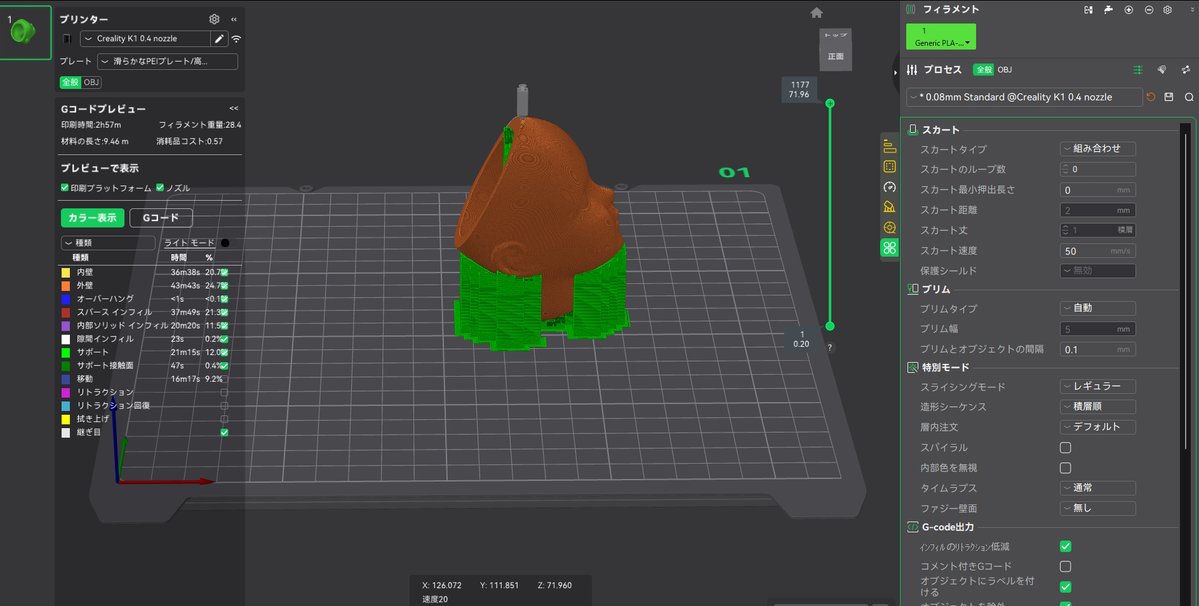
Task: Open the layer slider help icon
Action: [830, 348]
